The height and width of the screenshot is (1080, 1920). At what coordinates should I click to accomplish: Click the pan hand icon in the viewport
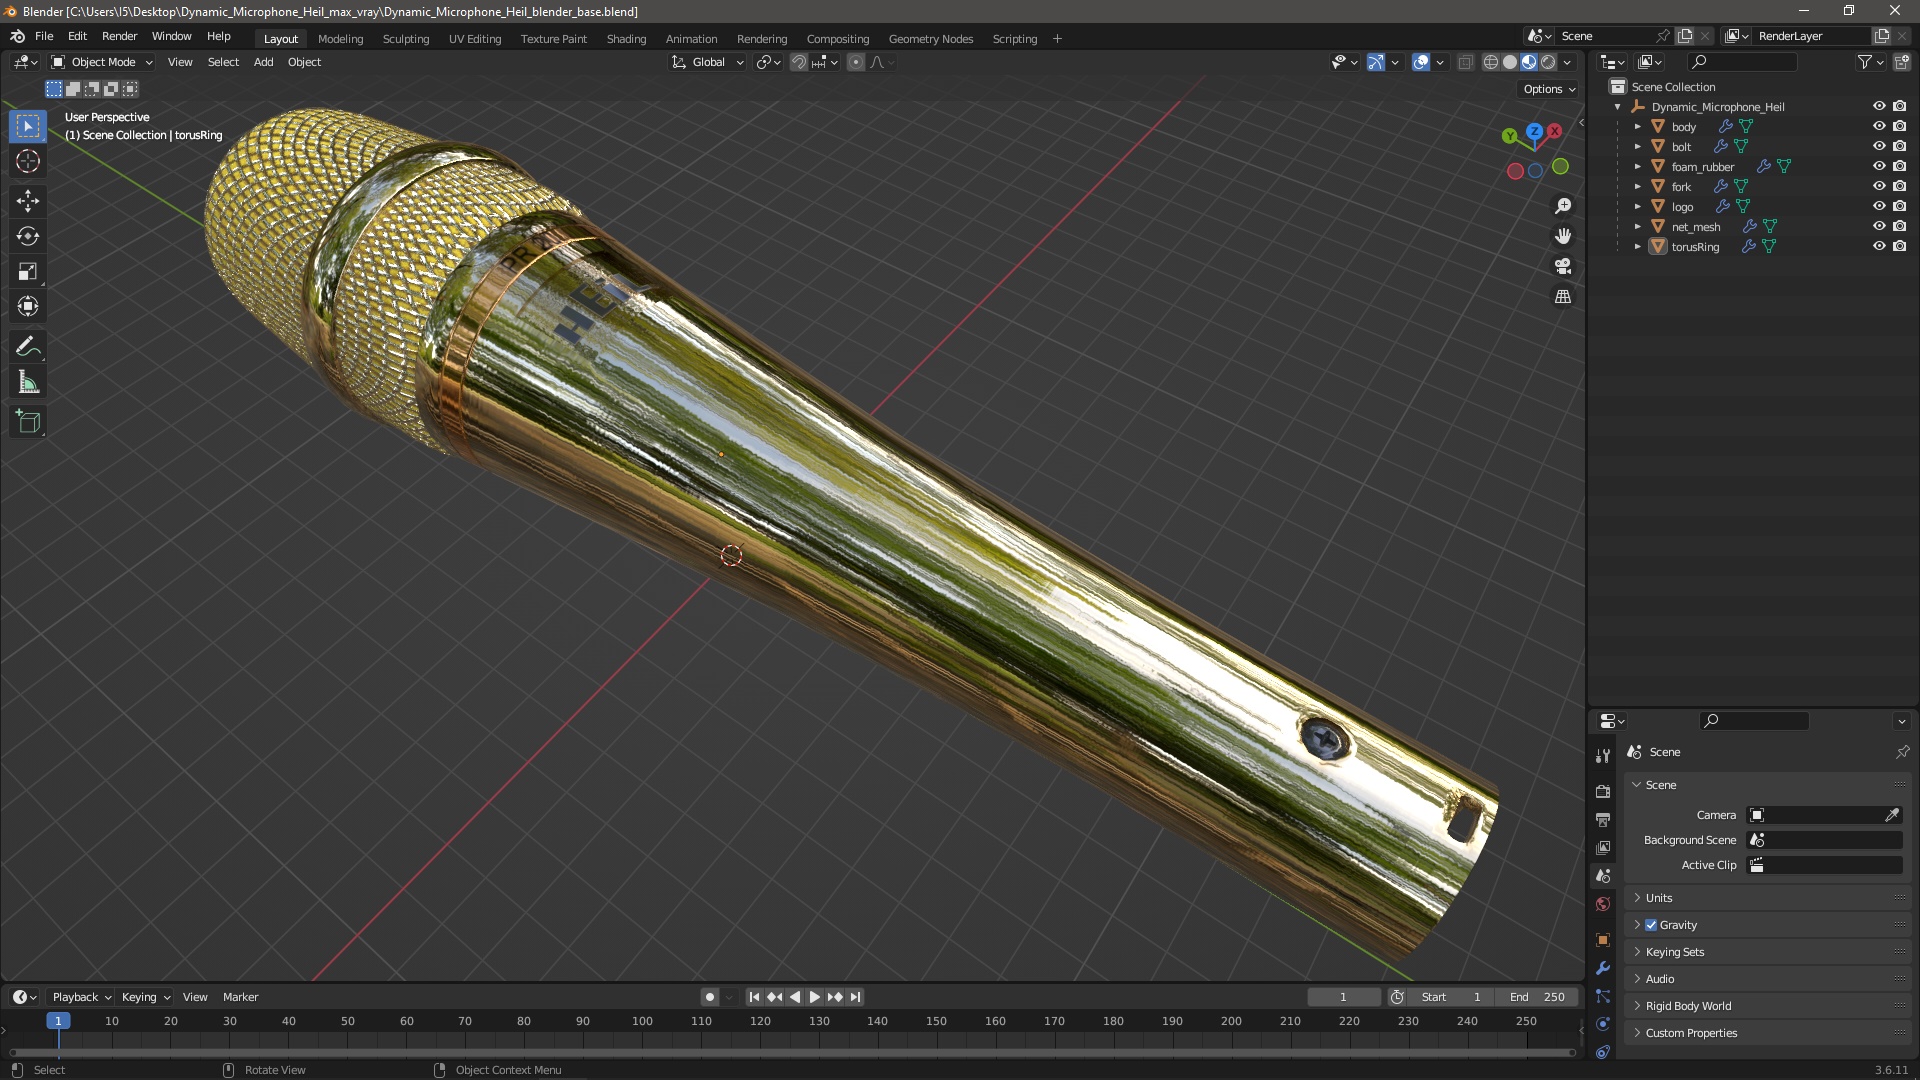point(1563,236)
